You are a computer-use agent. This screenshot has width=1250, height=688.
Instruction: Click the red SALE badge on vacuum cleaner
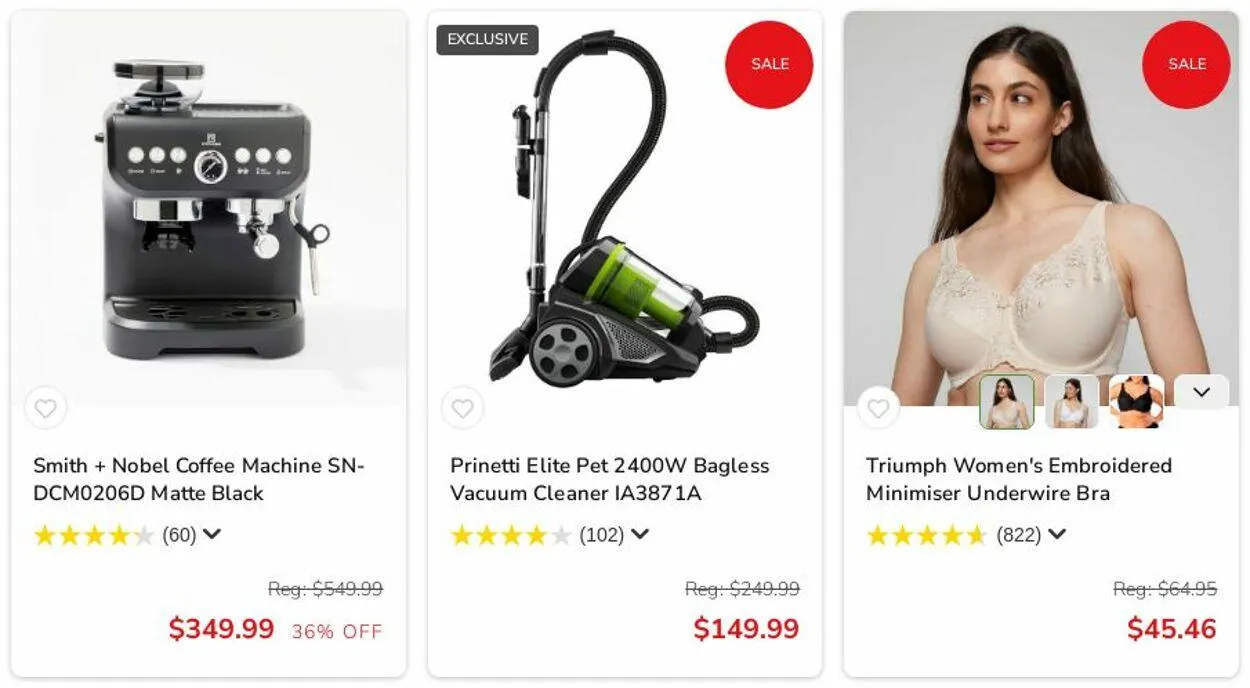[769, 64]
